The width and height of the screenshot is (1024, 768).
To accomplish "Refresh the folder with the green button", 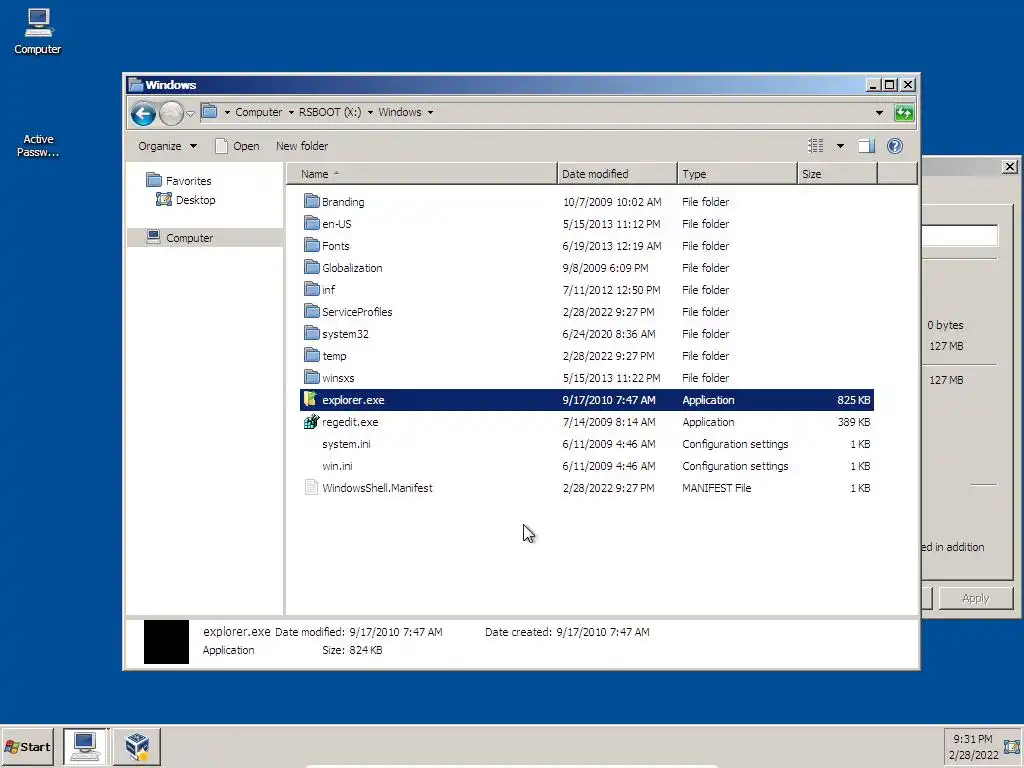I will coord(904,113).
